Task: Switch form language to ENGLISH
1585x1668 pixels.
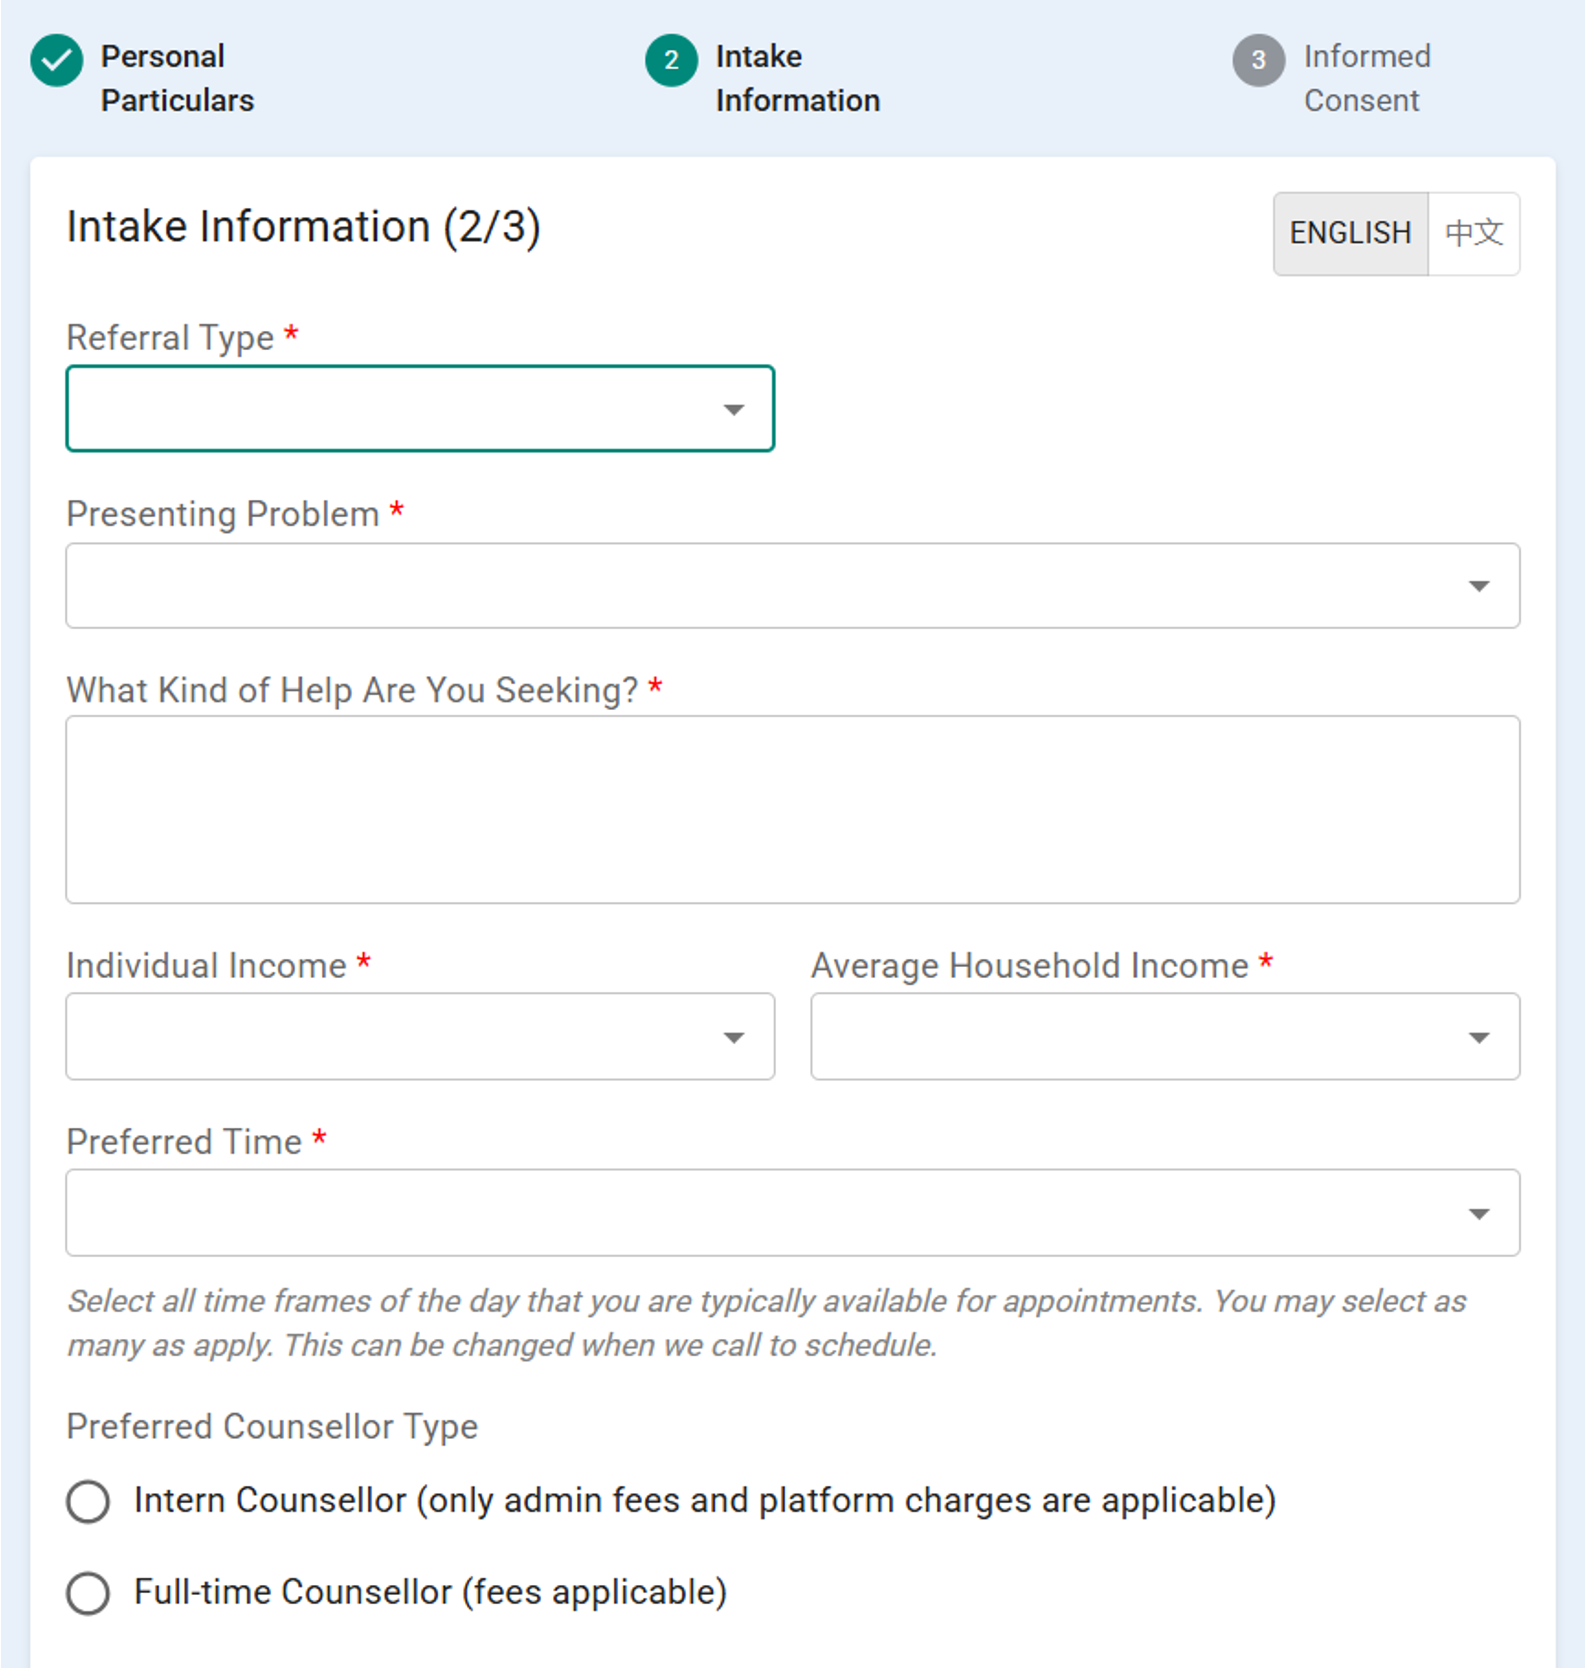Action: click(1349, 233)
